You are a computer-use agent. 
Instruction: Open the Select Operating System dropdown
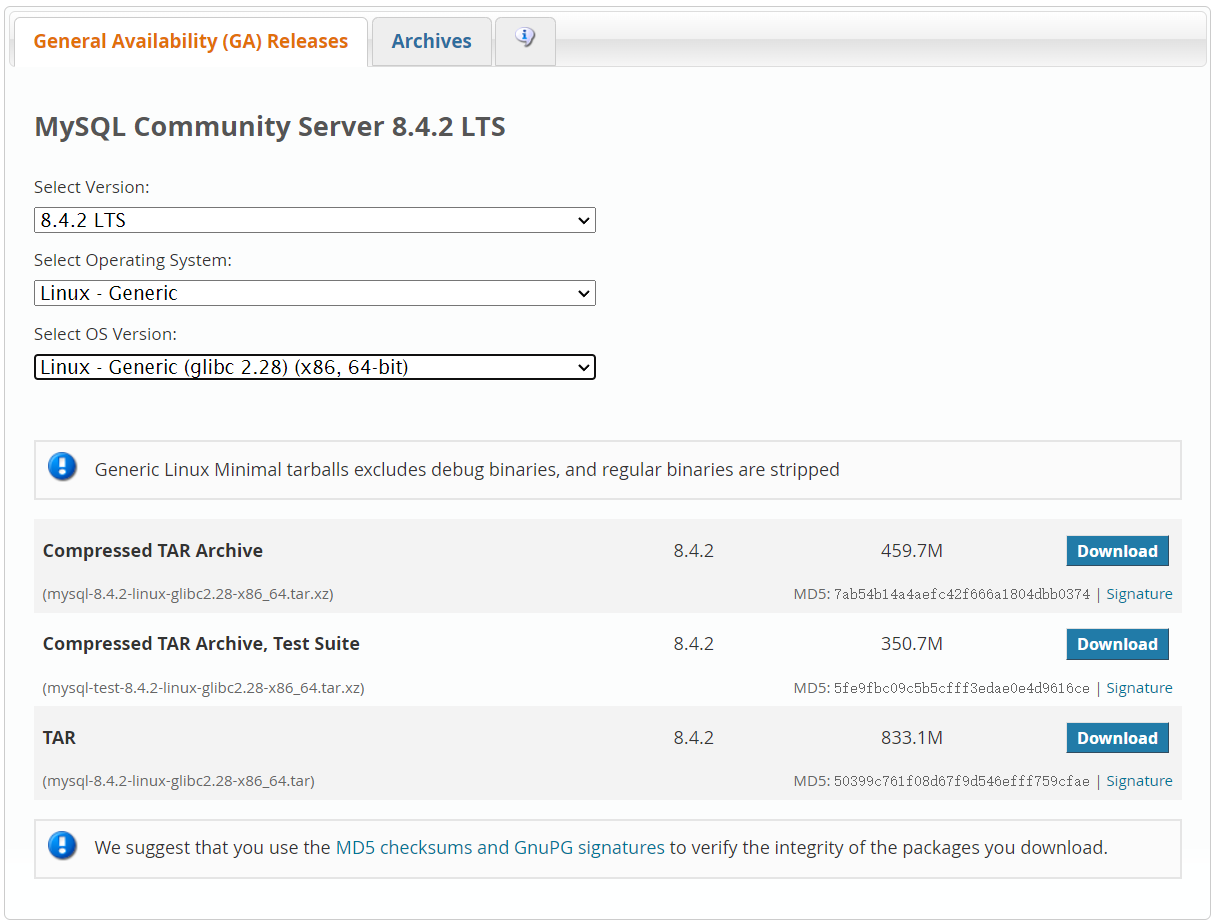click(x=315, y=293)
